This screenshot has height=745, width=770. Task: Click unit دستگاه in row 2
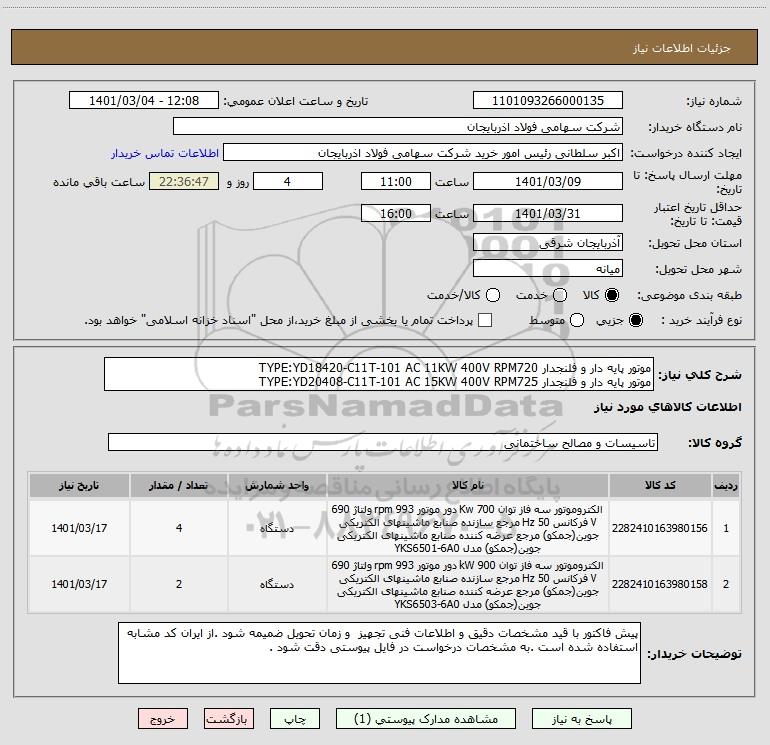(x=277, y=584)
